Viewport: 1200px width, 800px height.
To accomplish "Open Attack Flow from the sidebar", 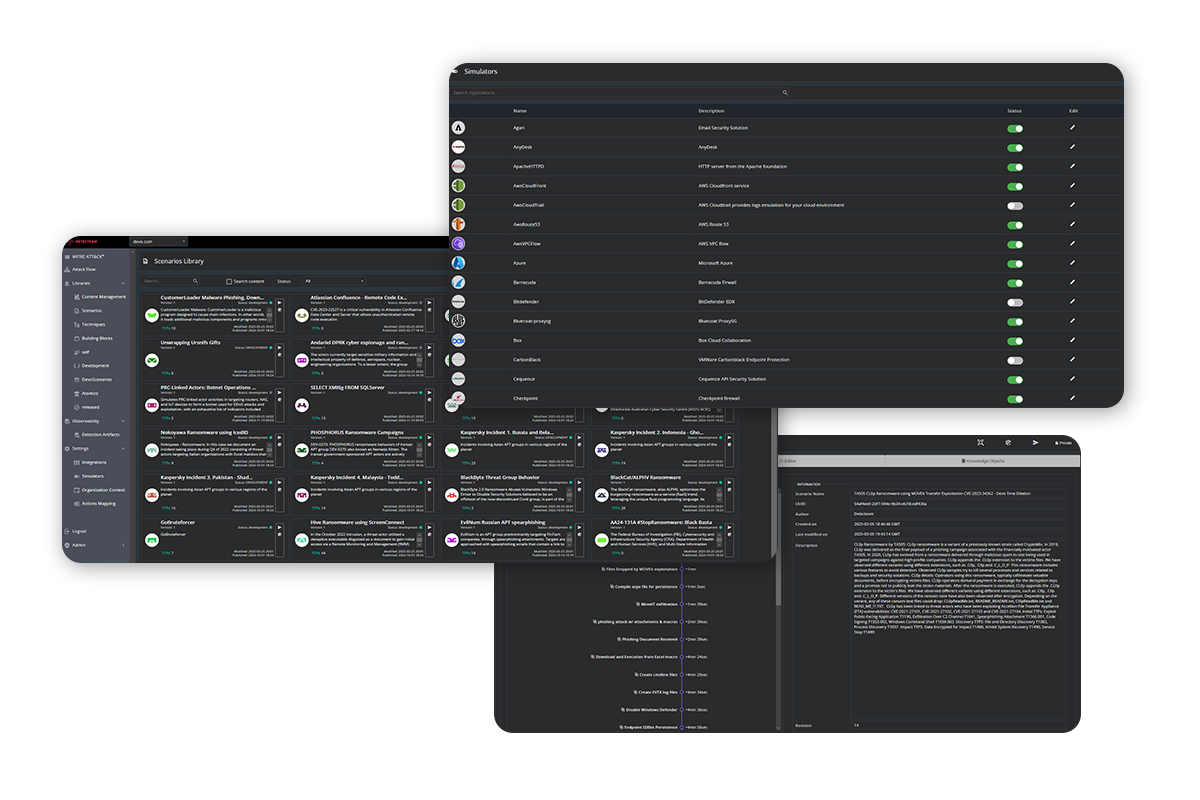I will 84,269.
